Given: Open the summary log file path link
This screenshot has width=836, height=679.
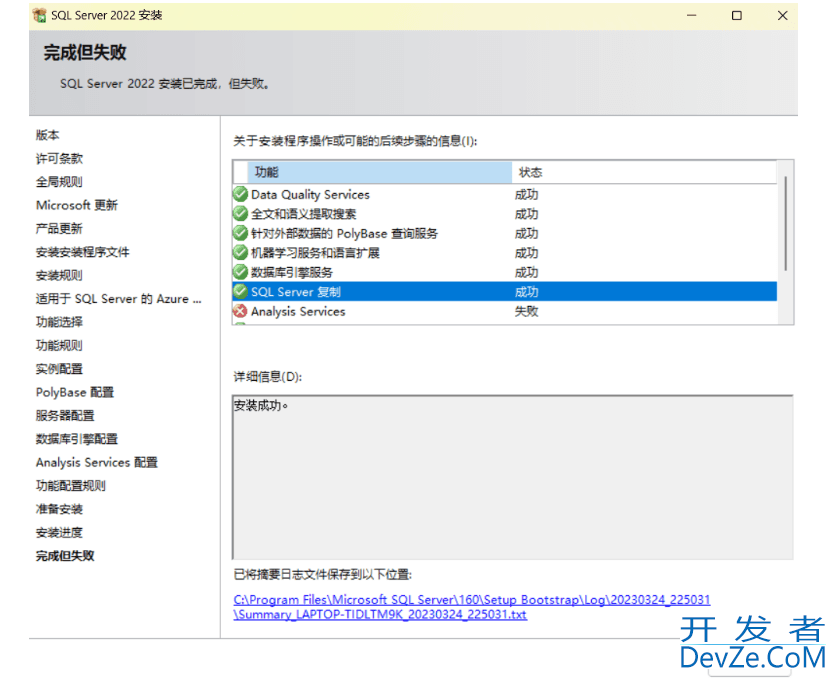Looking at the screenshot, I should [x=472, y=607].
